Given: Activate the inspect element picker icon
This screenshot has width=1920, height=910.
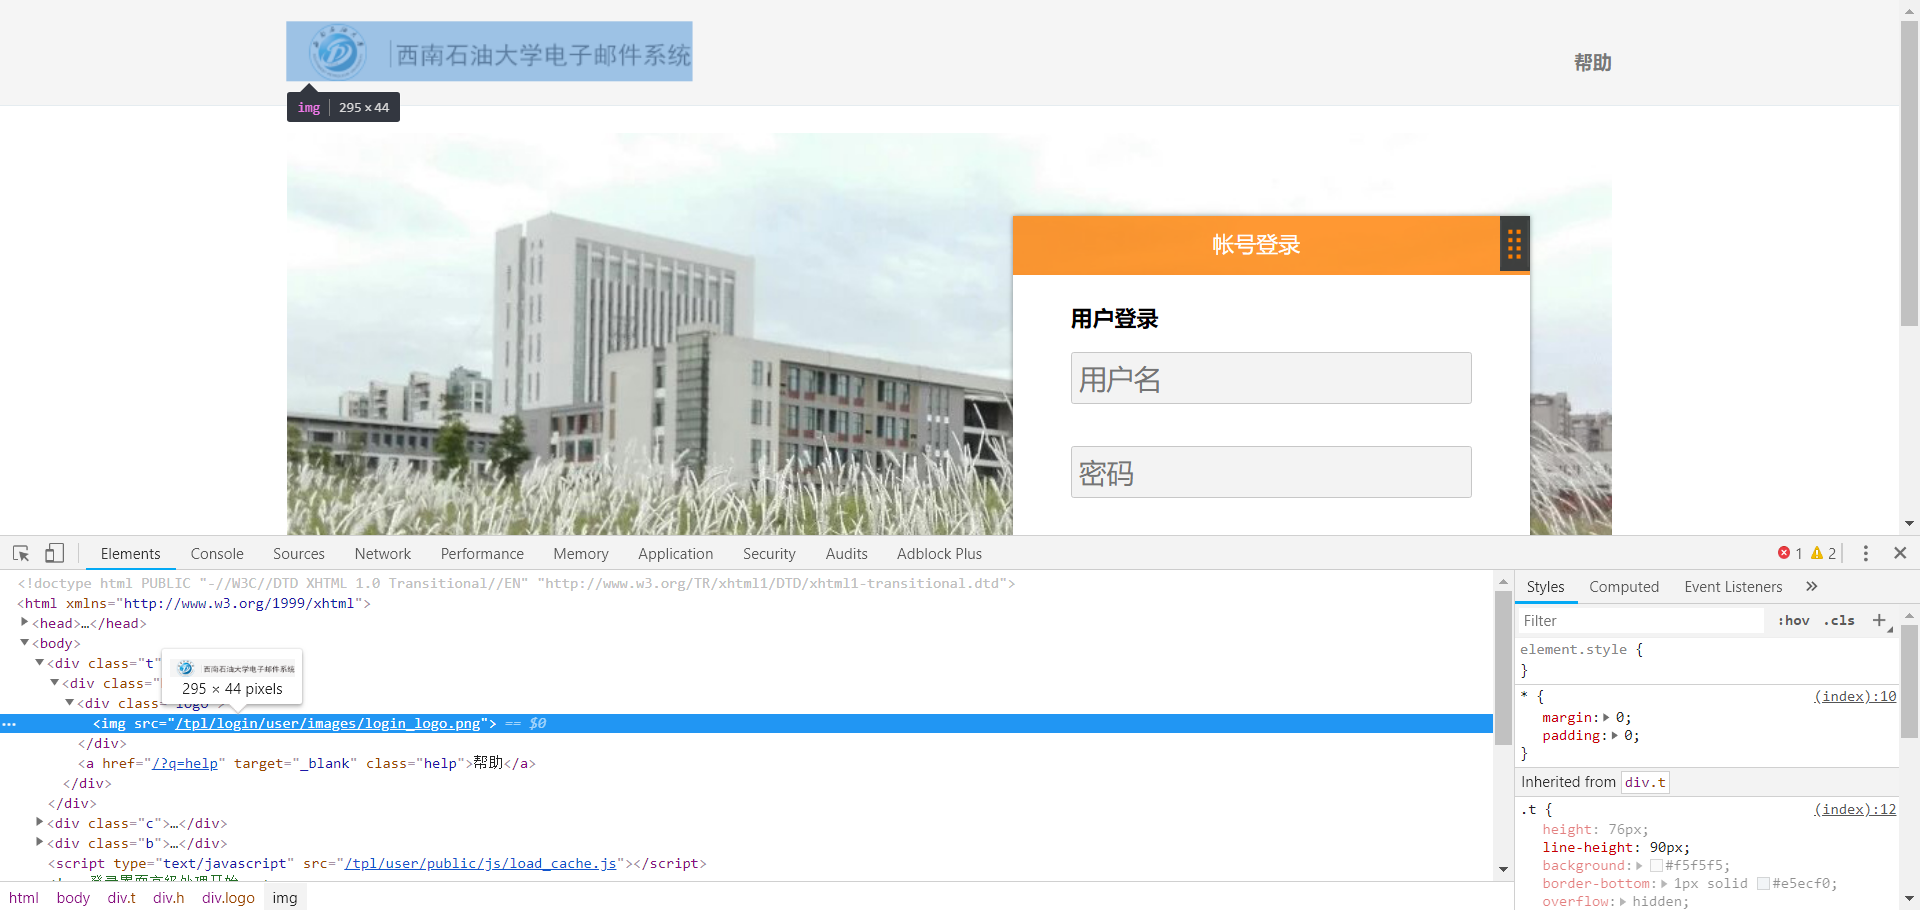Looking at the screenshot, I should (21, 553).
